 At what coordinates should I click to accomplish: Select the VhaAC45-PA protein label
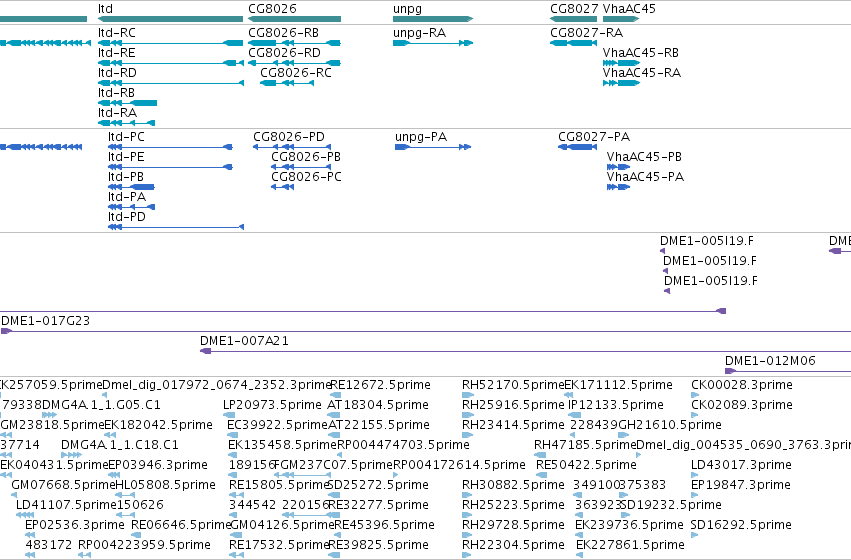[645, 177]
